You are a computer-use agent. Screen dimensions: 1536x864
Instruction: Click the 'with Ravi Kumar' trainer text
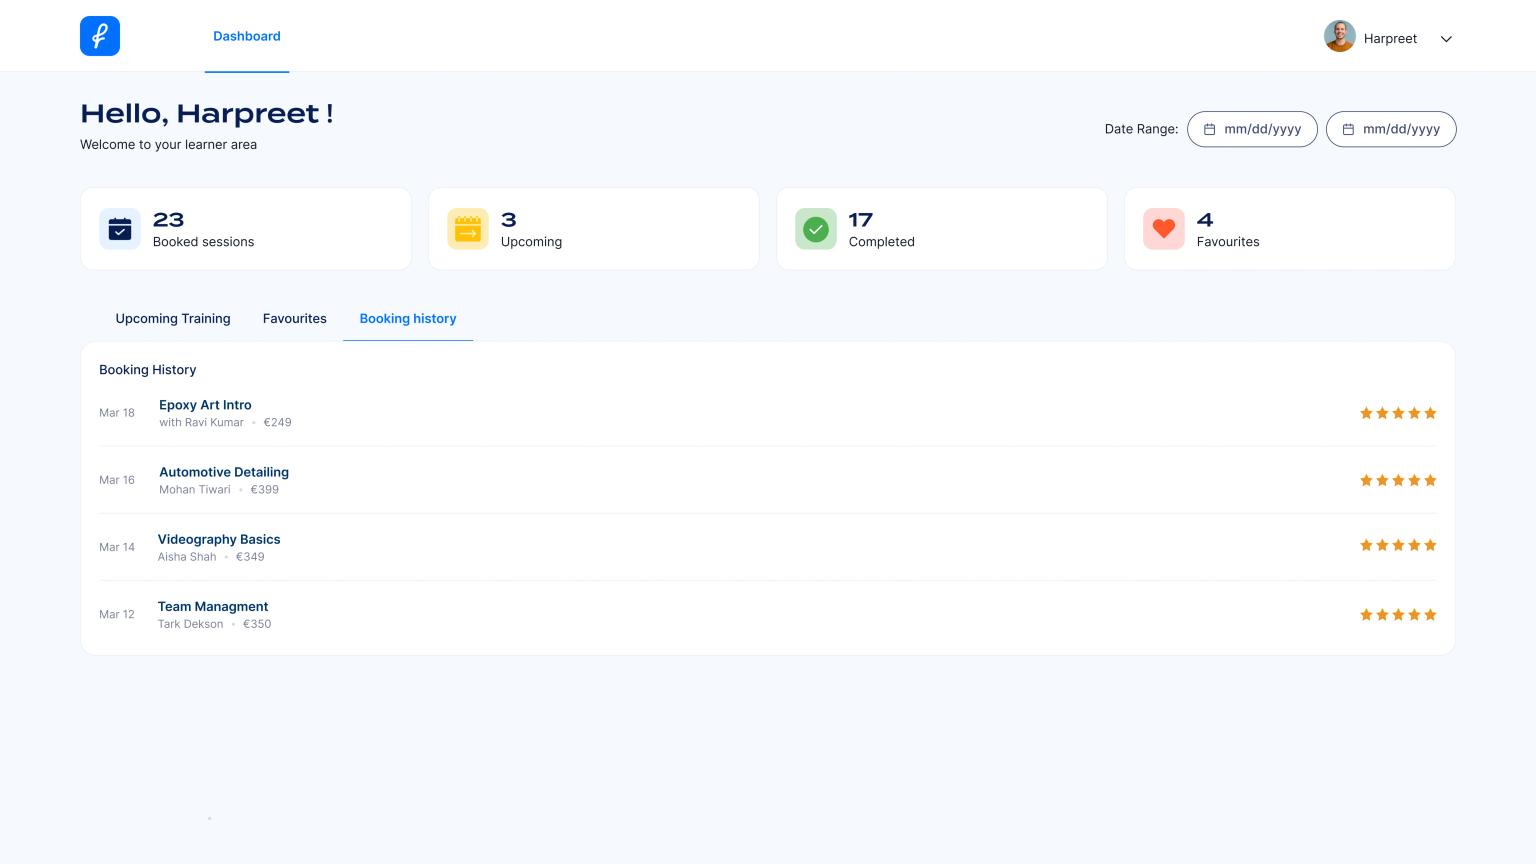tap(201, 422)
